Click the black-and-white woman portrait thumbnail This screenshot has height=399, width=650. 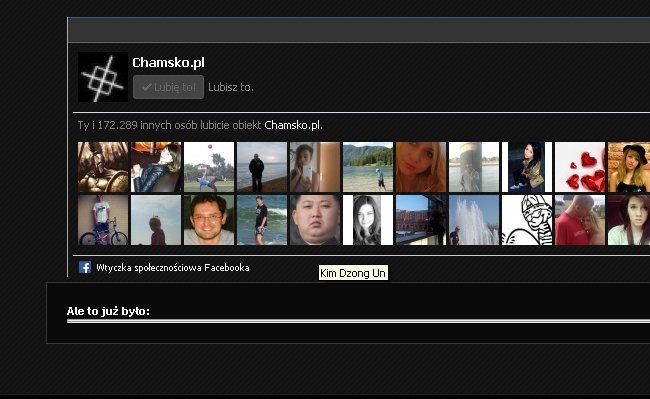coord(368,220)
